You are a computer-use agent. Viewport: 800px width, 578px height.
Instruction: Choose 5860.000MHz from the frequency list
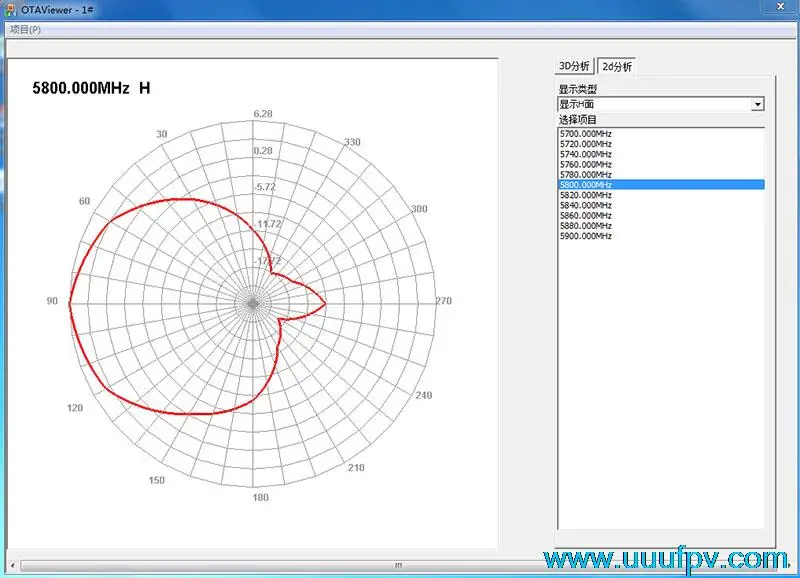coord(586,215)
